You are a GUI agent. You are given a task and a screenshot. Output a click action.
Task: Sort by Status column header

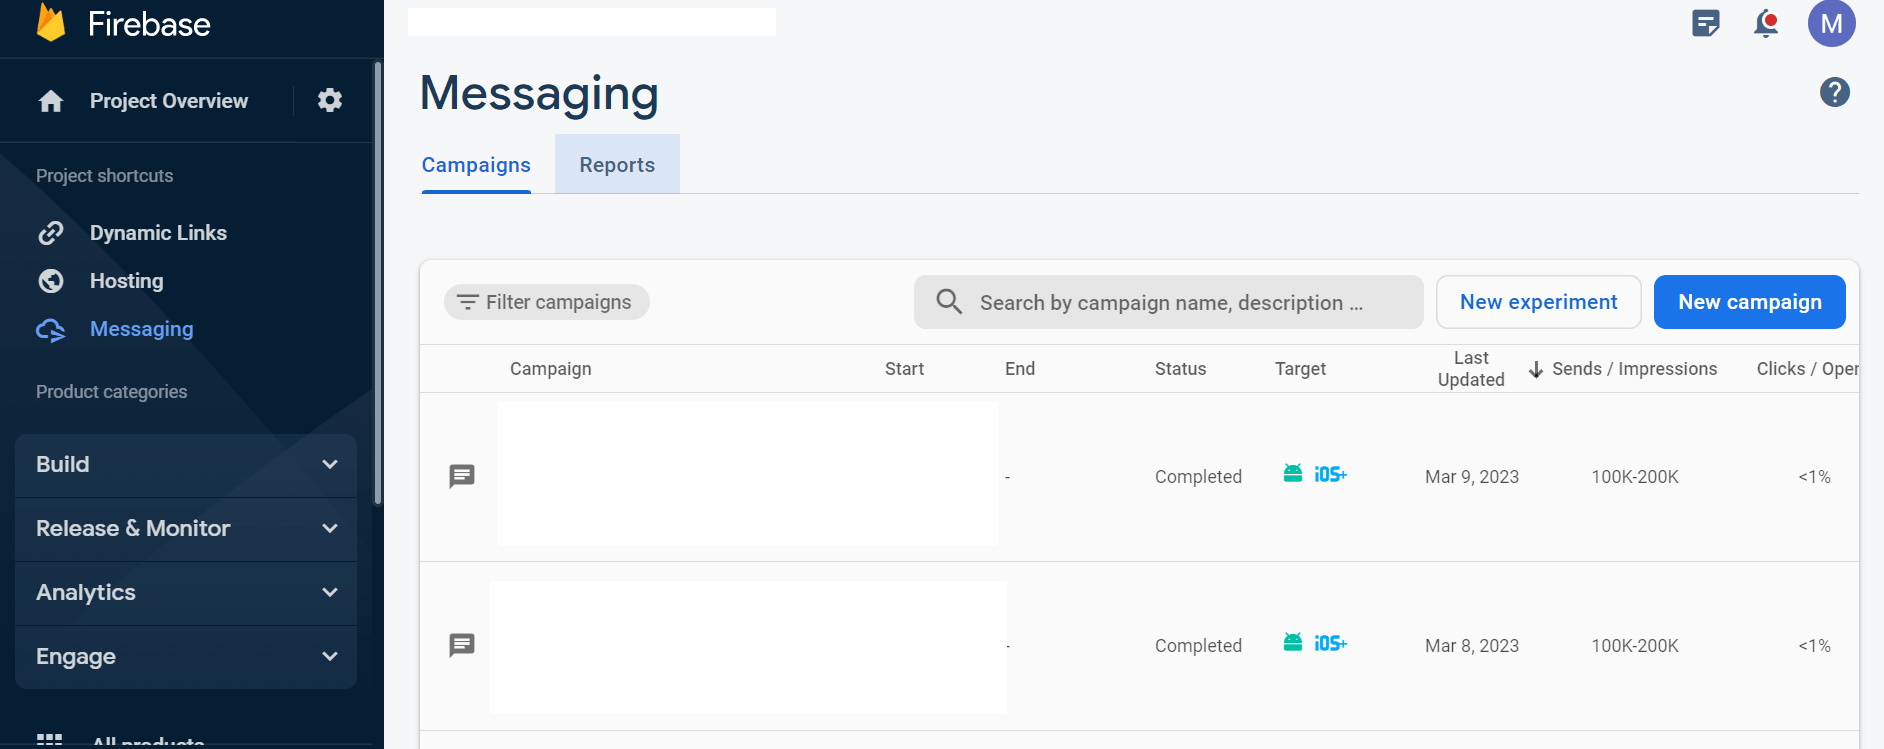(1181, 369)
